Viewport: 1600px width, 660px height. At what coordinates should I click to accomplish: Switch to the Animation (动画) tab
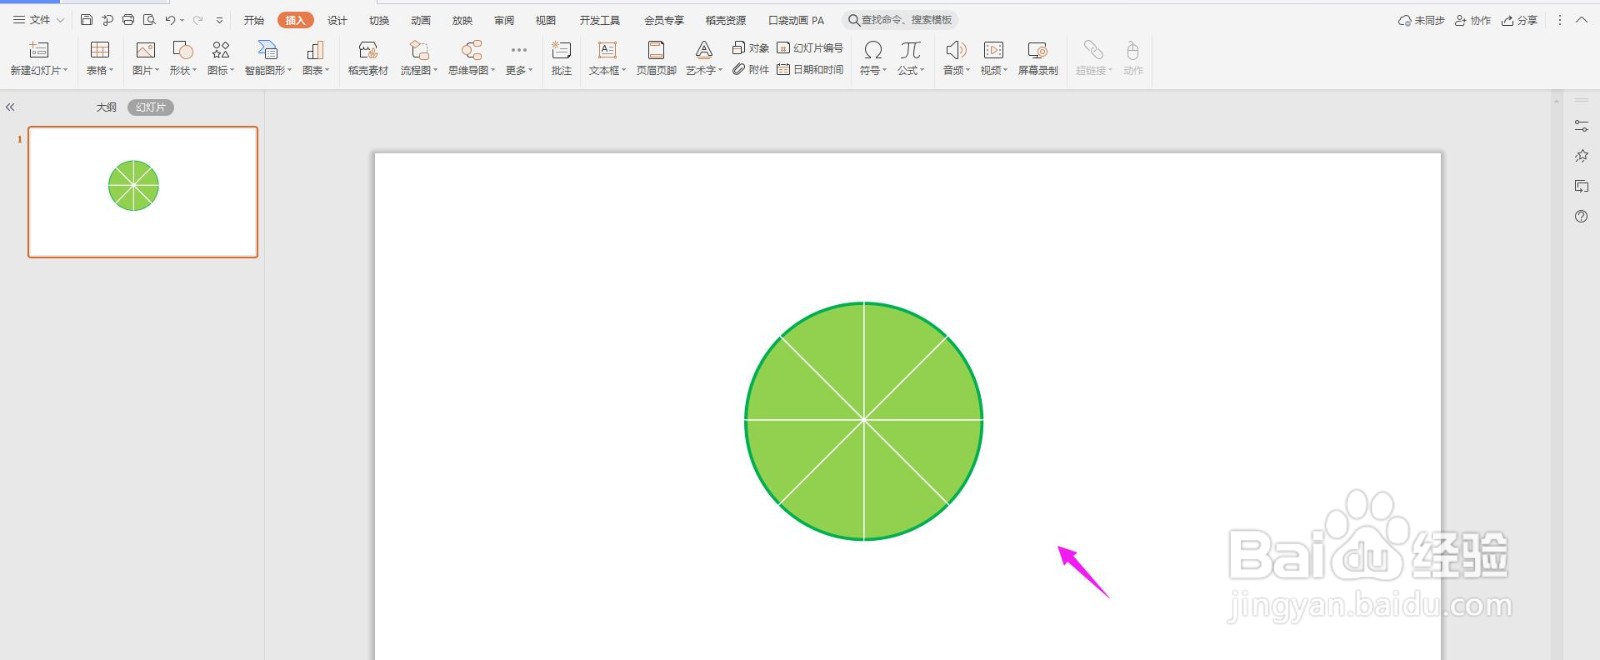coord(421,20)
